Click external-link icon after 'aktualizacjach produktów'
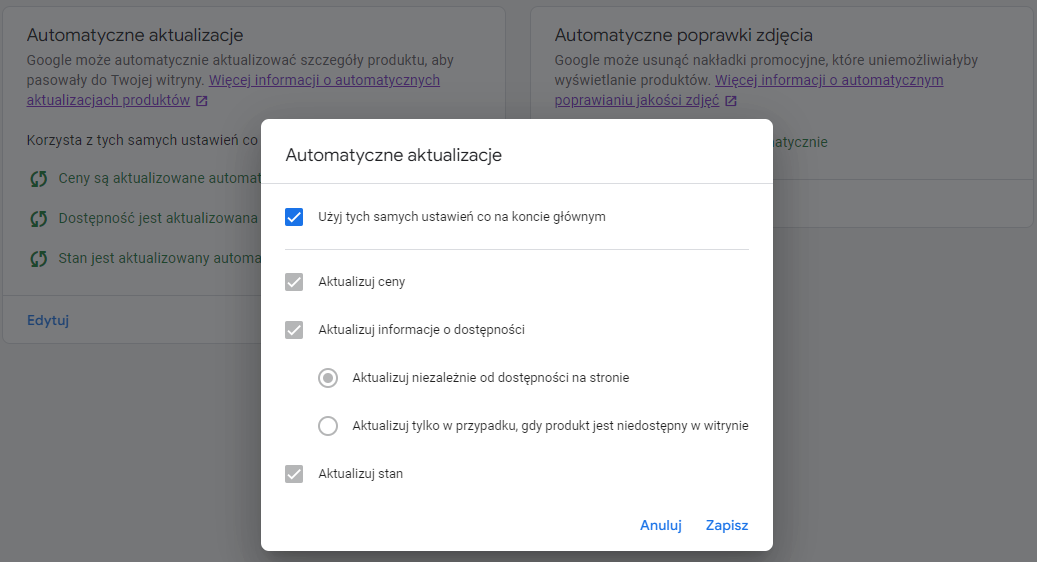 click(x=202, y=101)
